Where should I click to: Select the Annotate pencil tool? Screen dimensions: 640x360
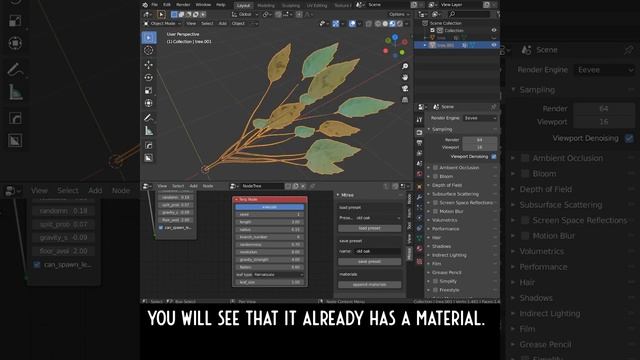(149, 118)
